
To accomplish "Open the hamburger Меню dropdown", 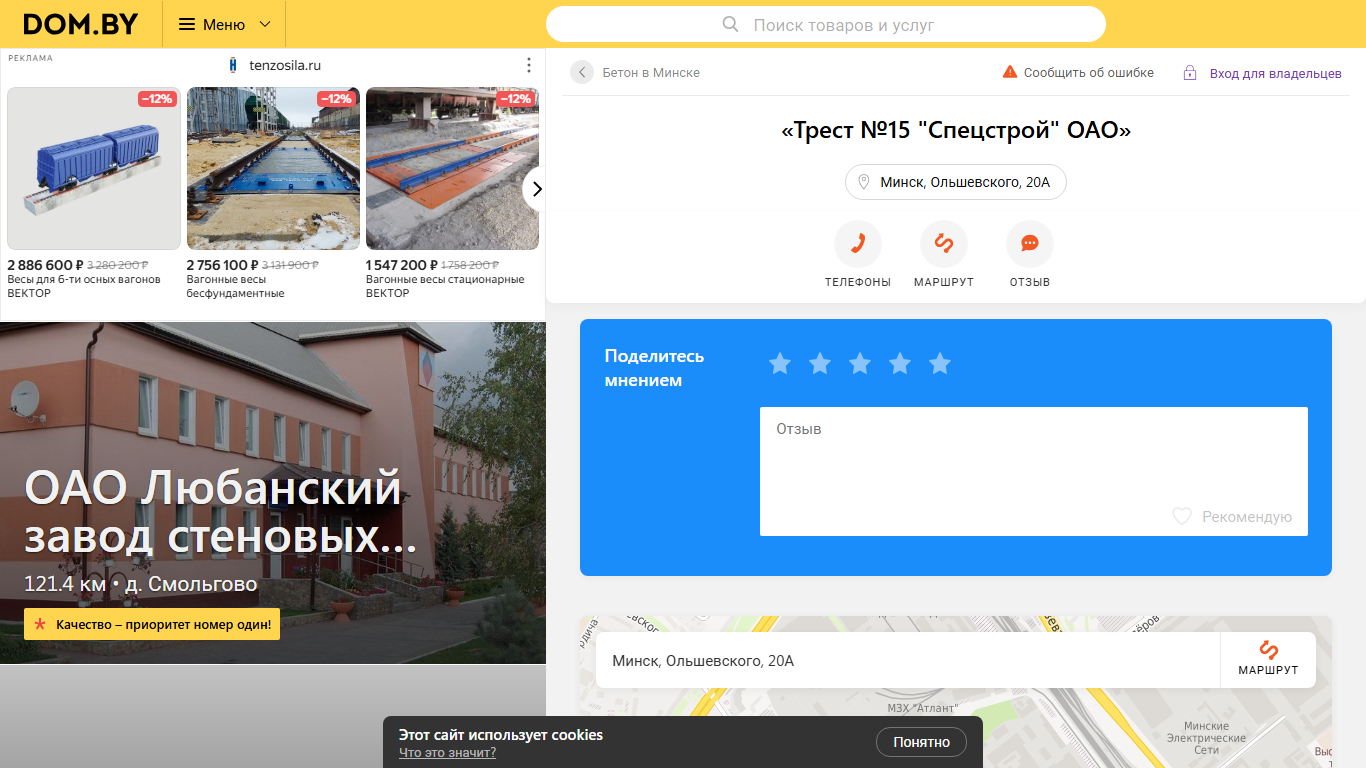I will (224, 24).
